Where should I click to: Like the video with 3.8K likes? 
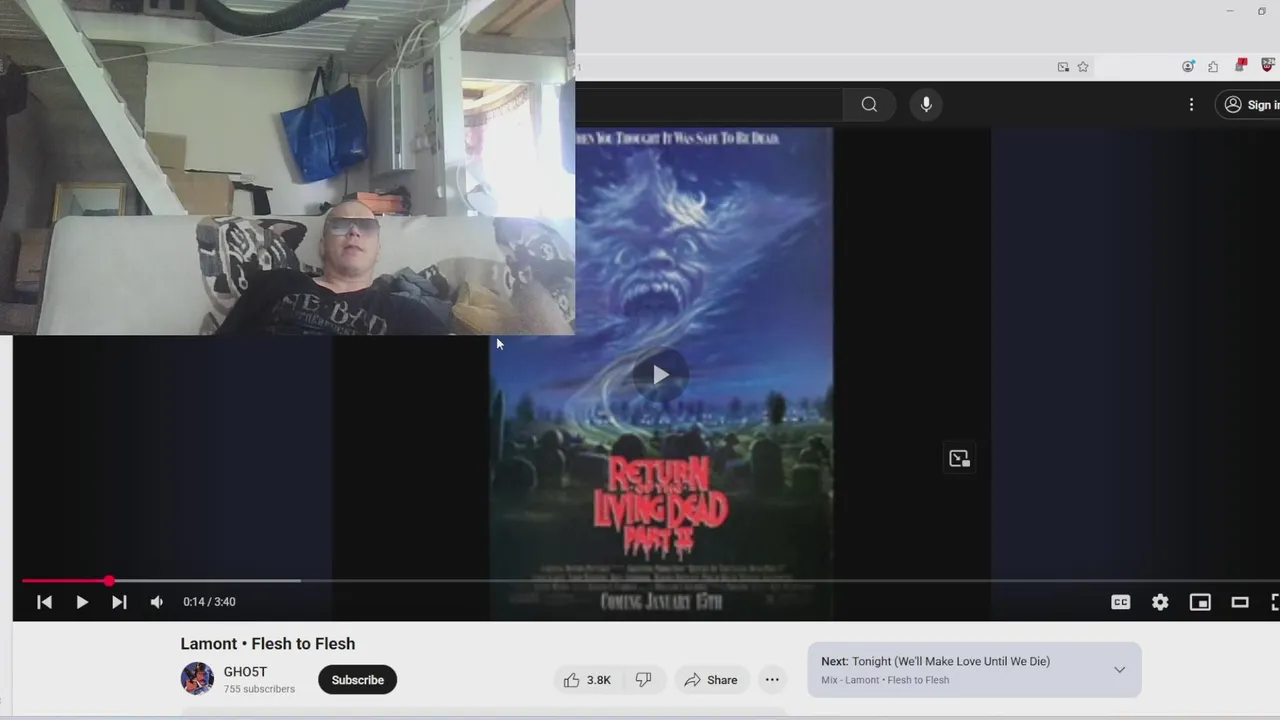[x=587, y=680]
